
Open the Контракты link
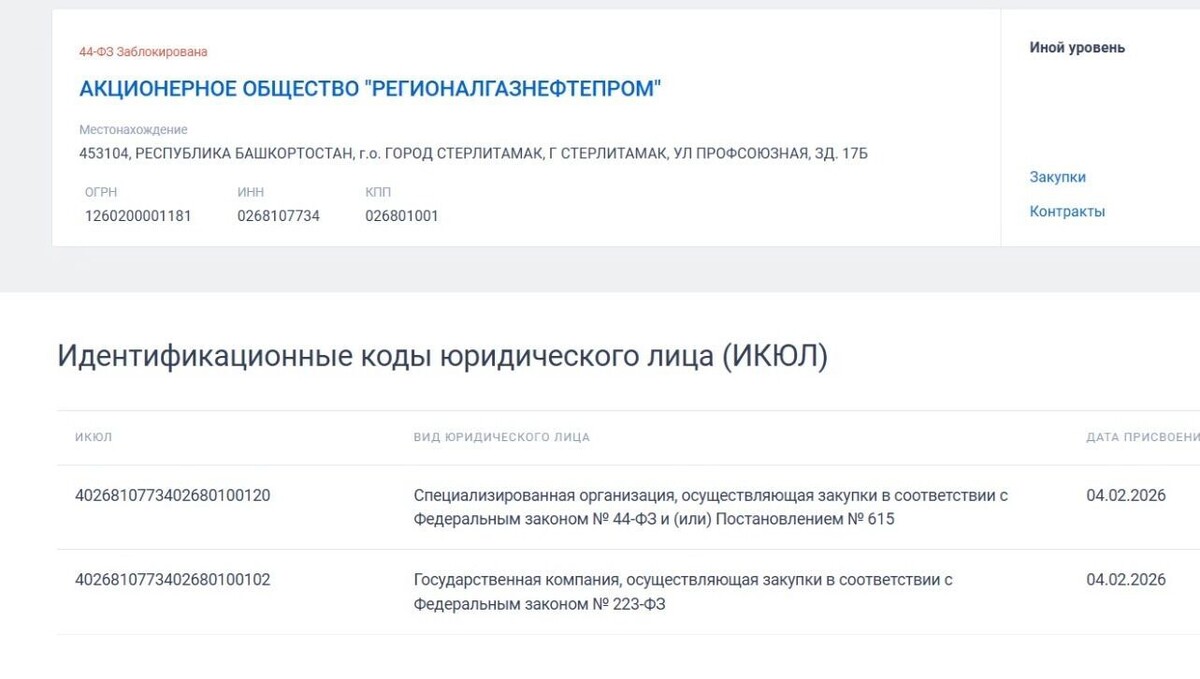[x=1067, y=211]
